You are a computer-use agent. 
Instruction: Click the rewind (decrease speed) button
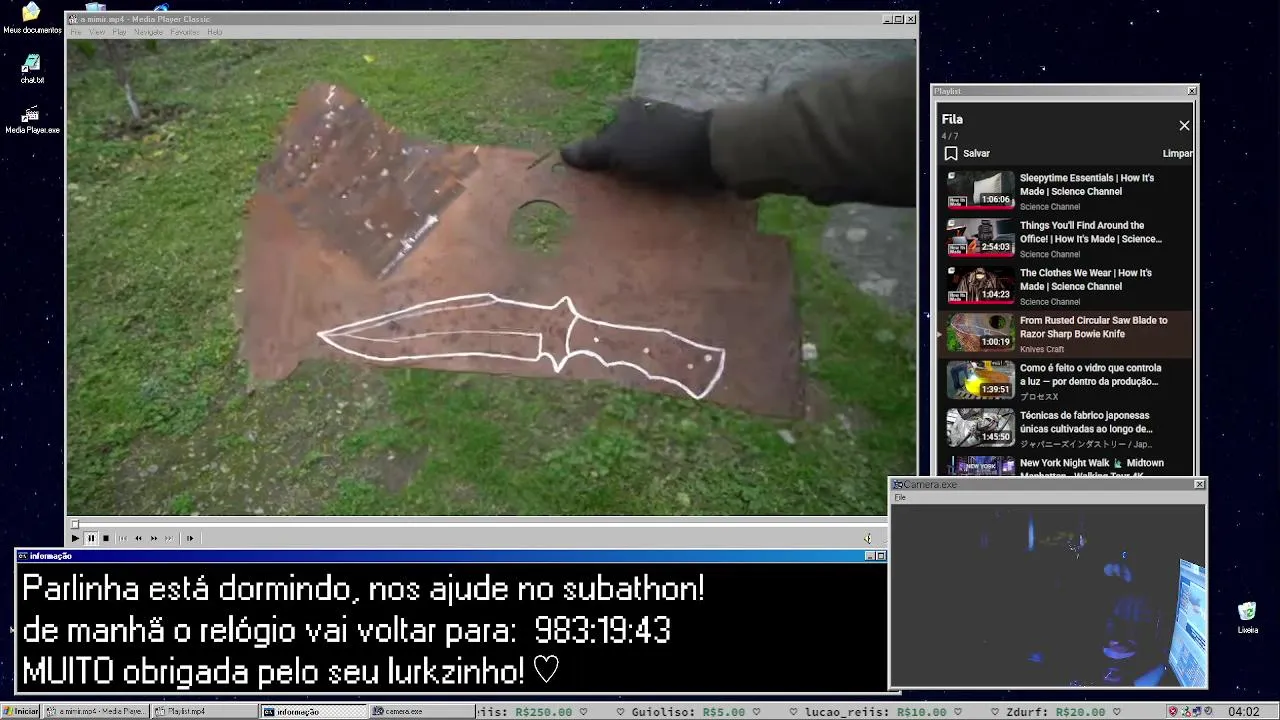(138, 538)
